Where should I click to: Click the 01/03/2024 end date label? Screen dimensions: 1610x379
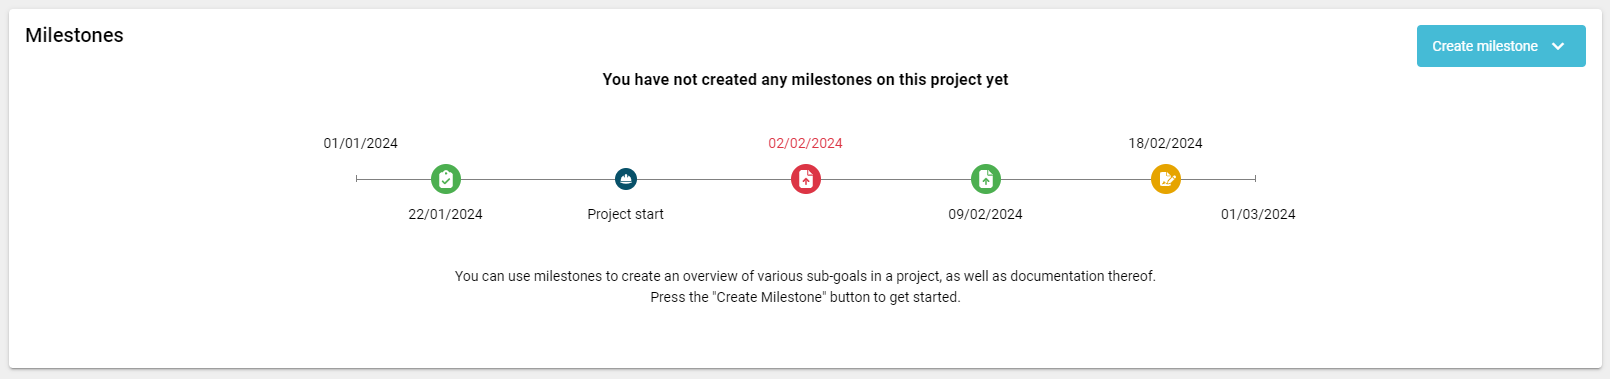tap(1258, 214)
